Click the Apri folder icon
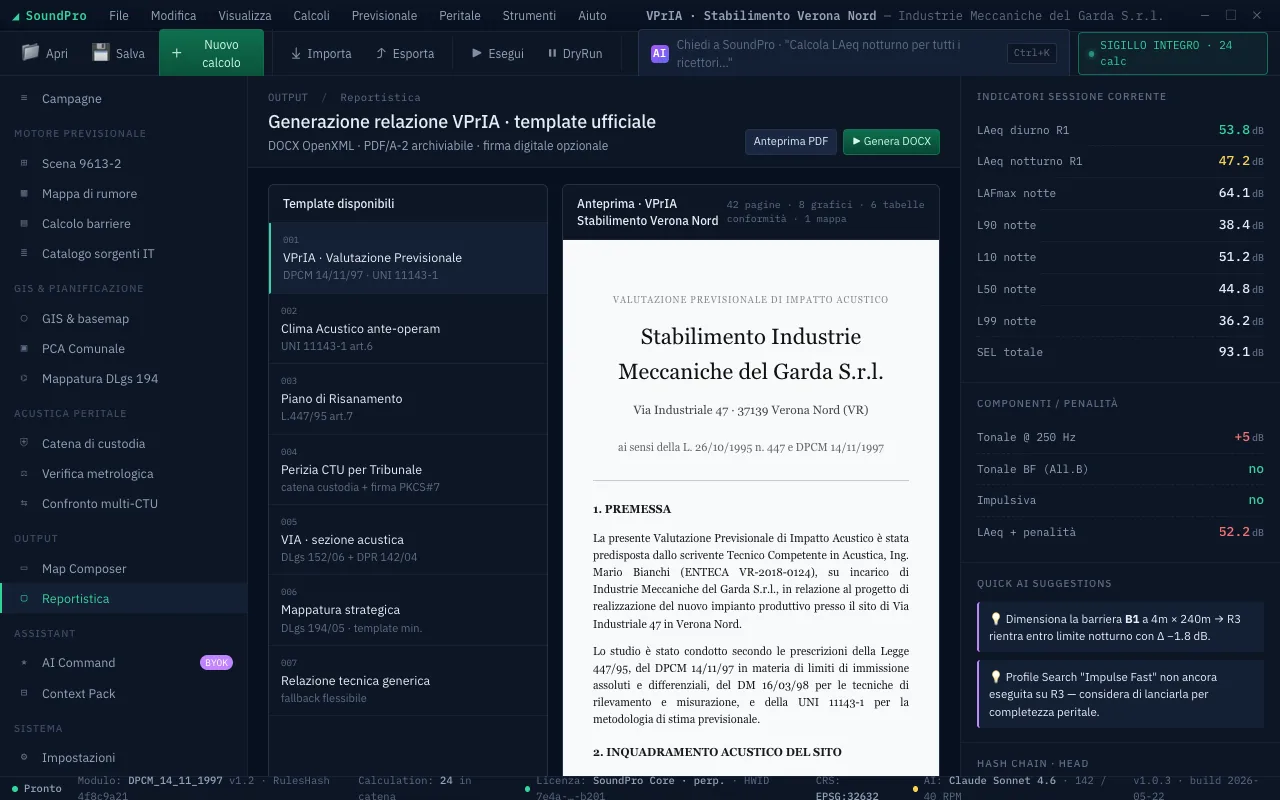 30,52
